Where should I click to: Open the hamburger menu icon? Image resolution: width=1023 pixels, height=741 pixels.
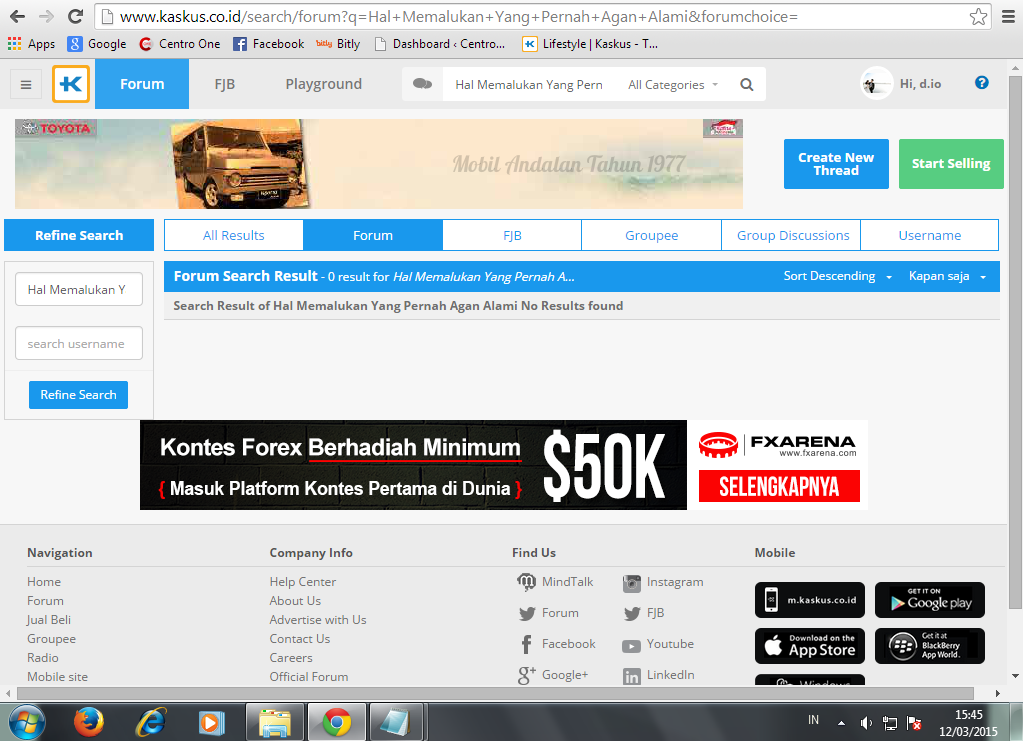[x=26, y=85]
